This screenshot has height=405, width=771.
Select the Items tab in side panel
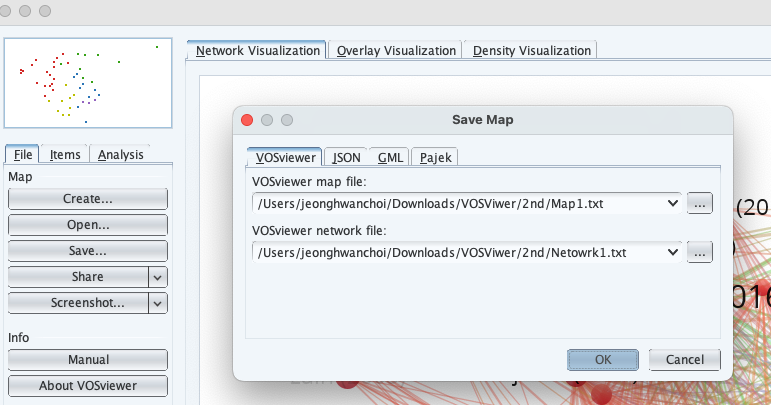click(65, 154)
